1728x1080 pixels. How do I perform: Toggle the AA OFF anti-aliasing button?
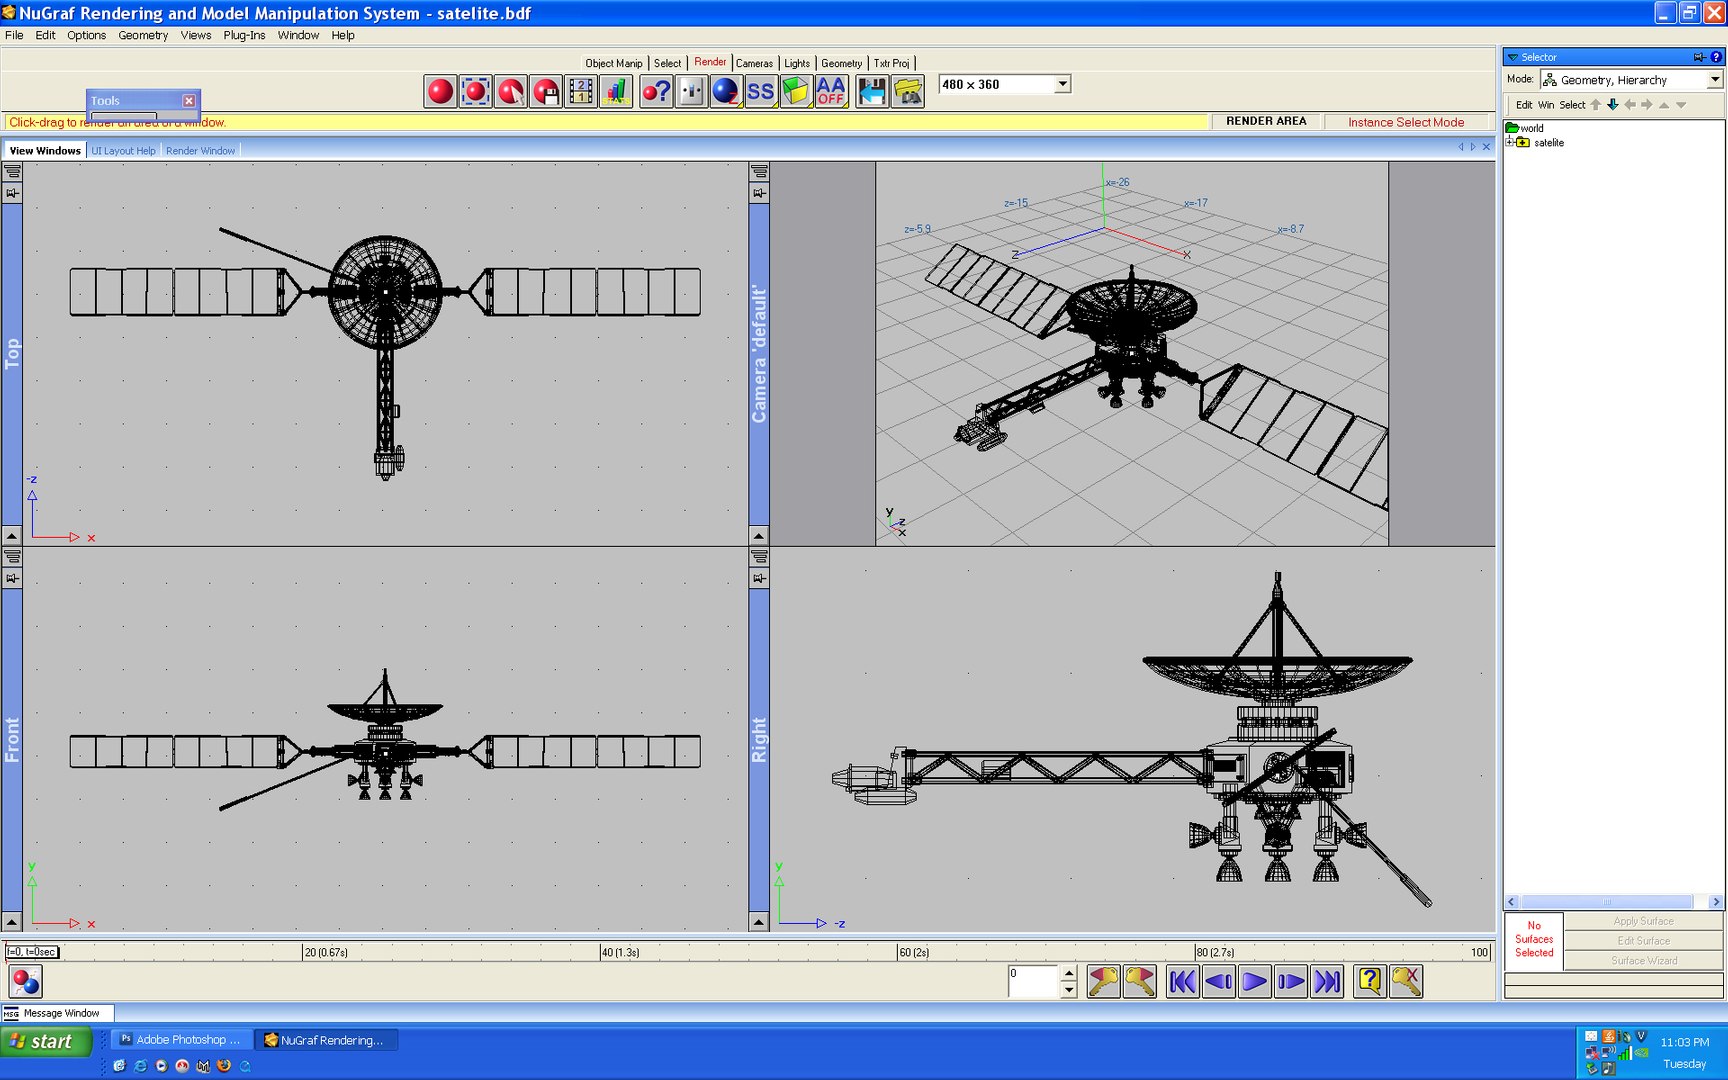831,92
